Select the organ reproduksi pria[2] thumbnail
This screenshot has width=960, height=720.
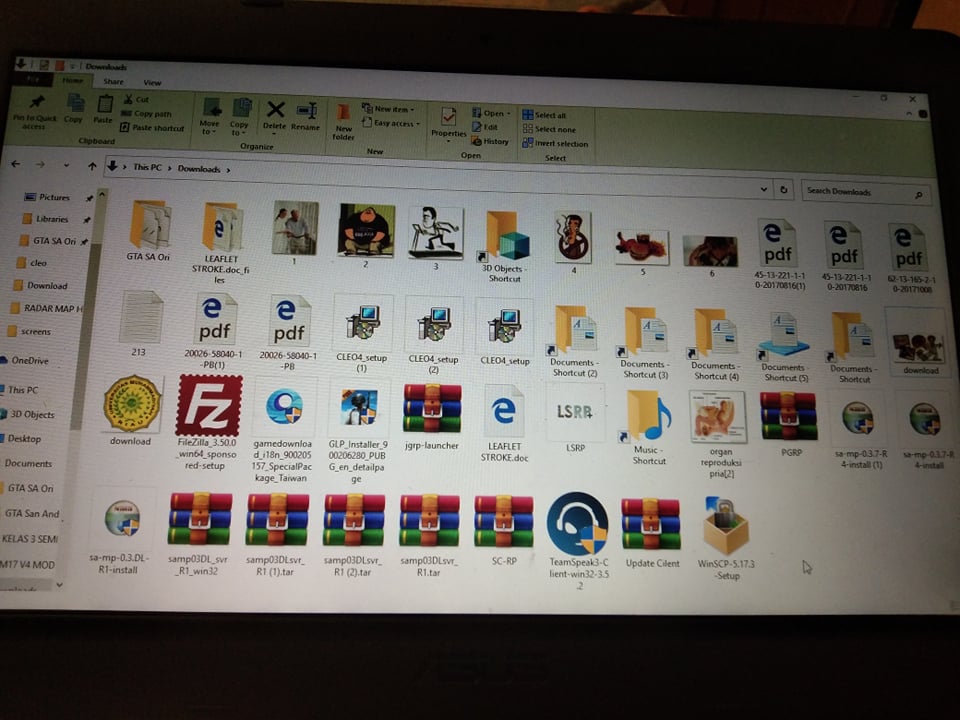[720, 418]
